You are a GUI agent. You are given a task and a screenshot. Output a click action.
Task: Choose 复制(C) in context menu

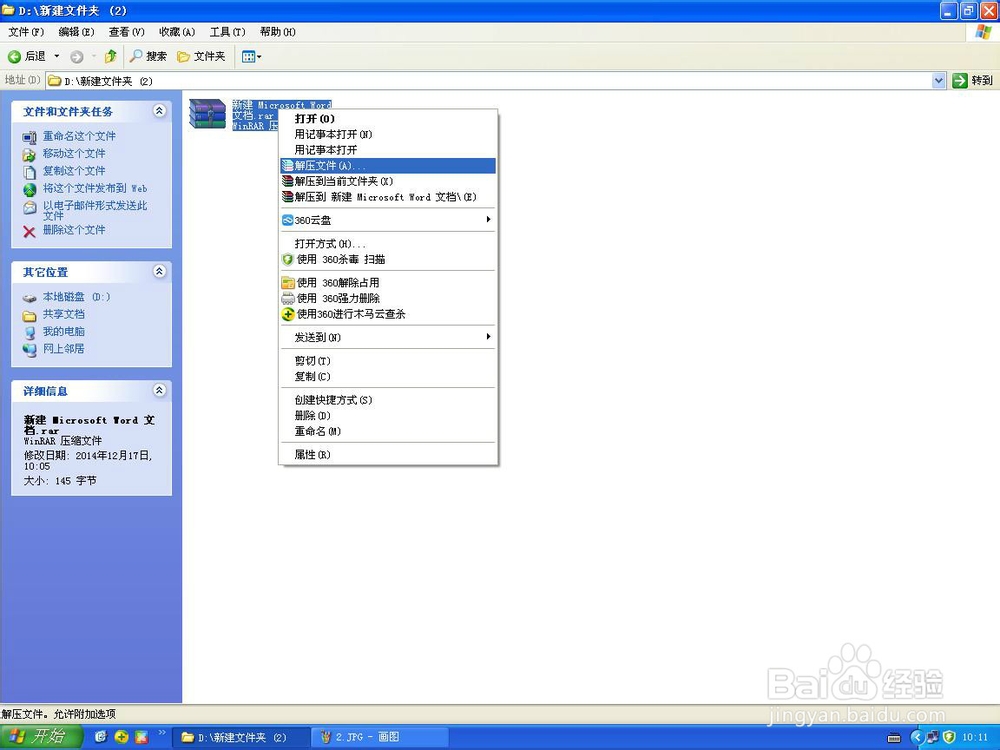pos(388,376)
